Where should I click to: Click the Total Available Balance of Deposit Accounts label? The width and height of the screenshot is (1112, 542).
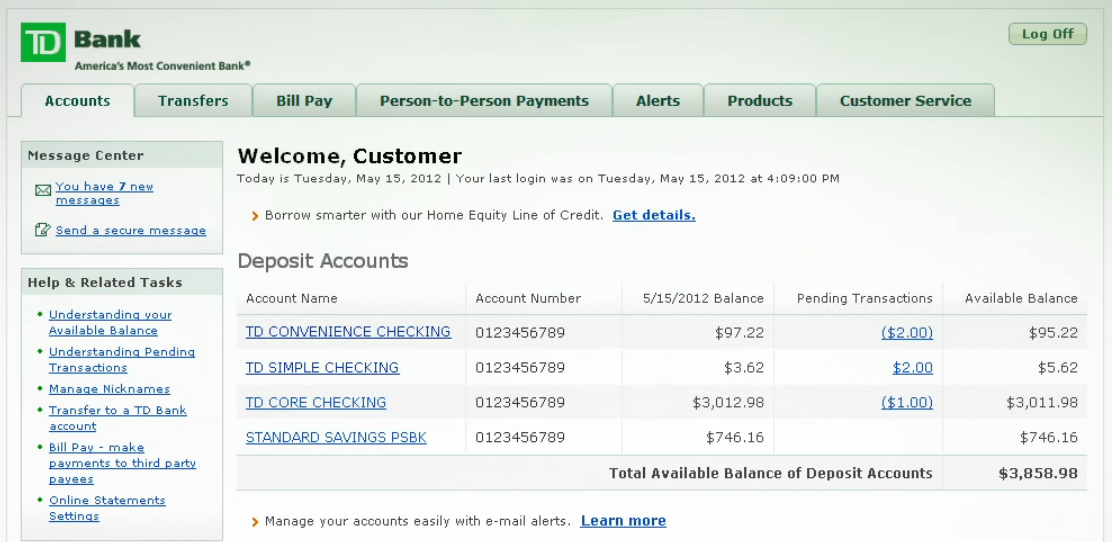(x=771, y=473)
